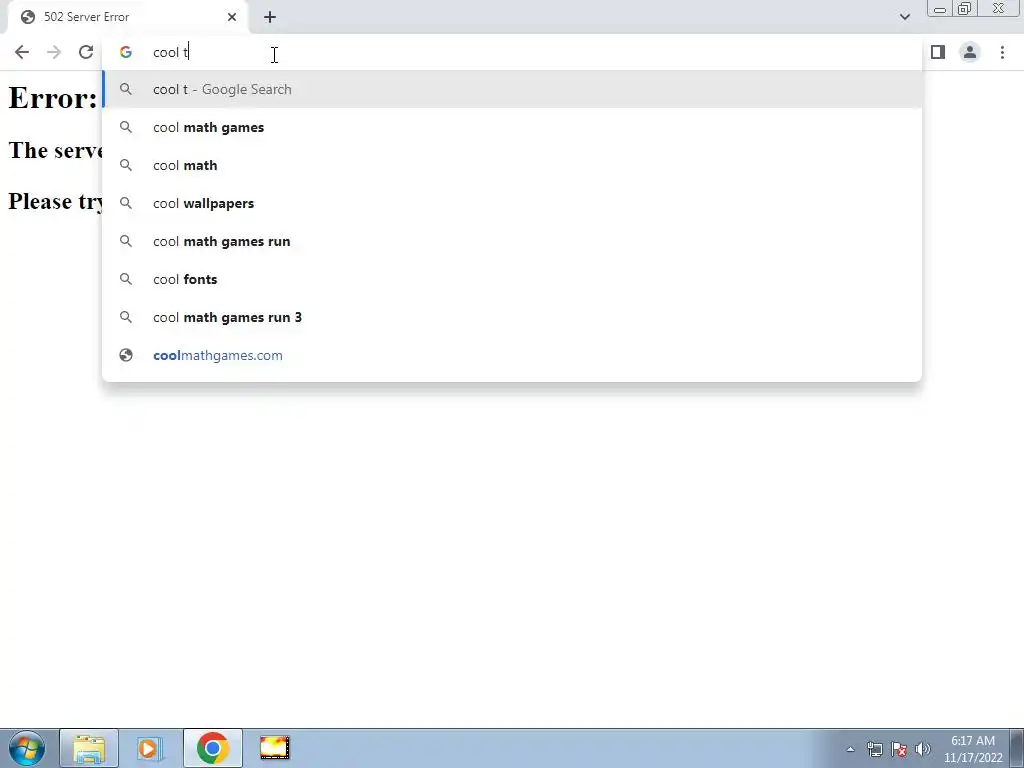The height and width of the screenshot is (768, 1024).
Task: Click search icon beside 'cool wallpapers'
Action: (126, 203)
